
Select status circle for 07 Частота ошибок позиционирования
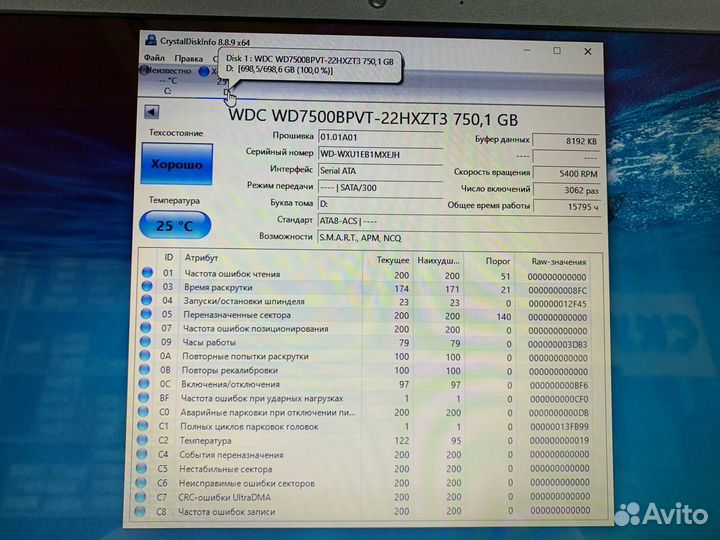146,328
